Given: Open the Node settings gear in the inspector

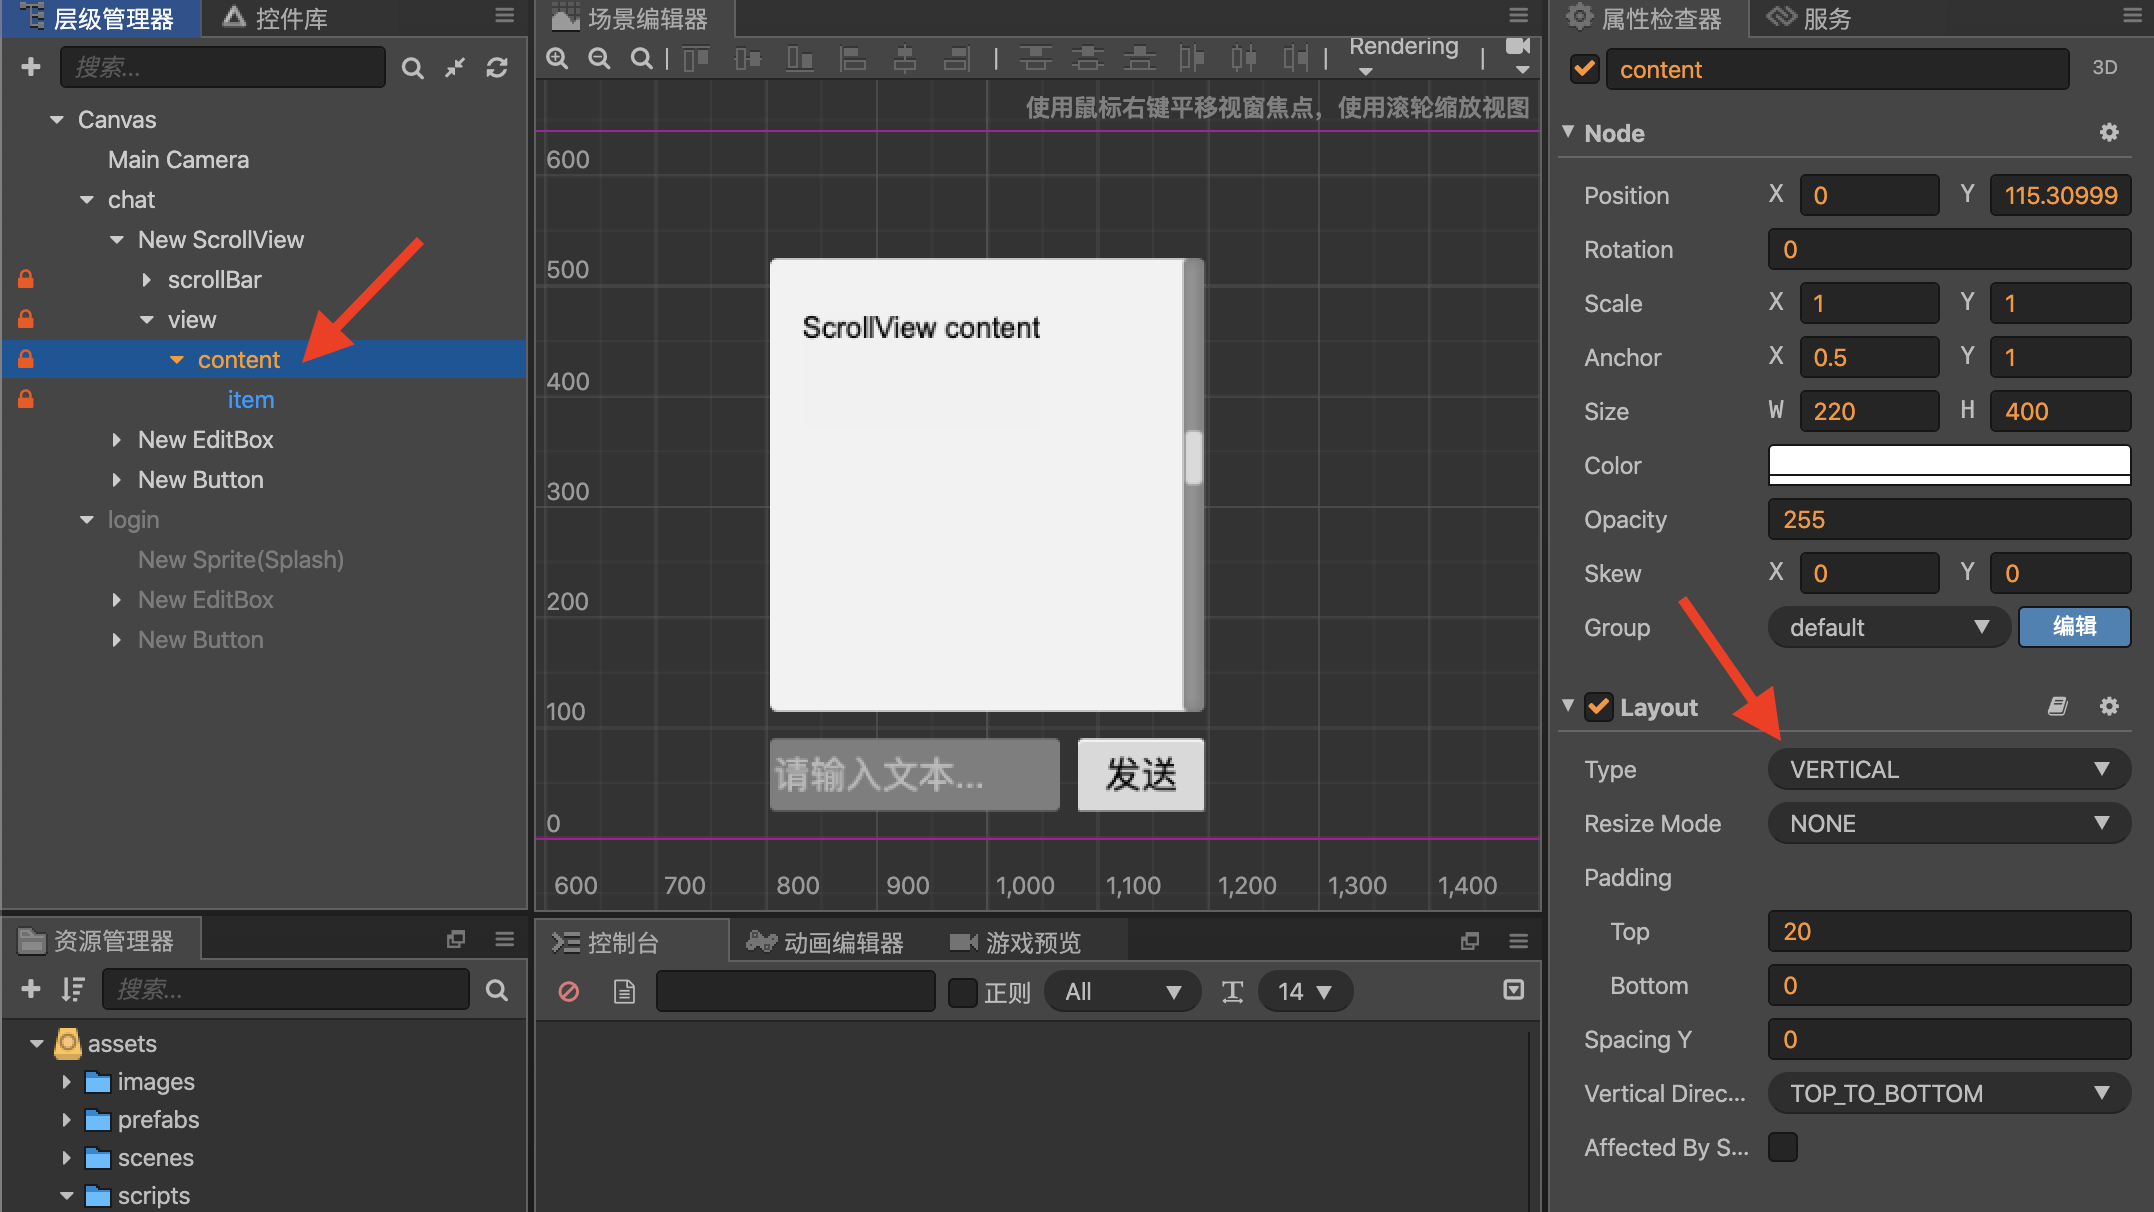Looking at the screenshot, I should 2110,132.
